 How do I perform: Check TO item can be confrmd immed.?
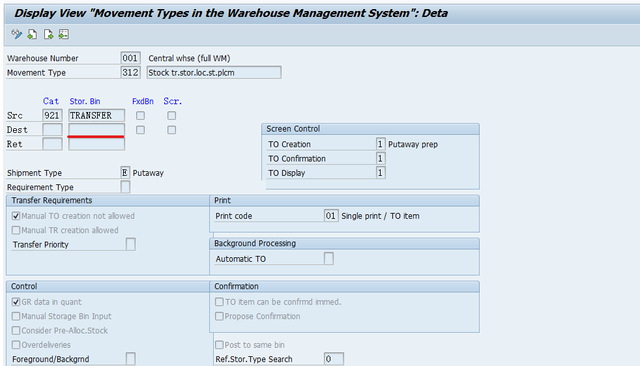coord(219,302)
